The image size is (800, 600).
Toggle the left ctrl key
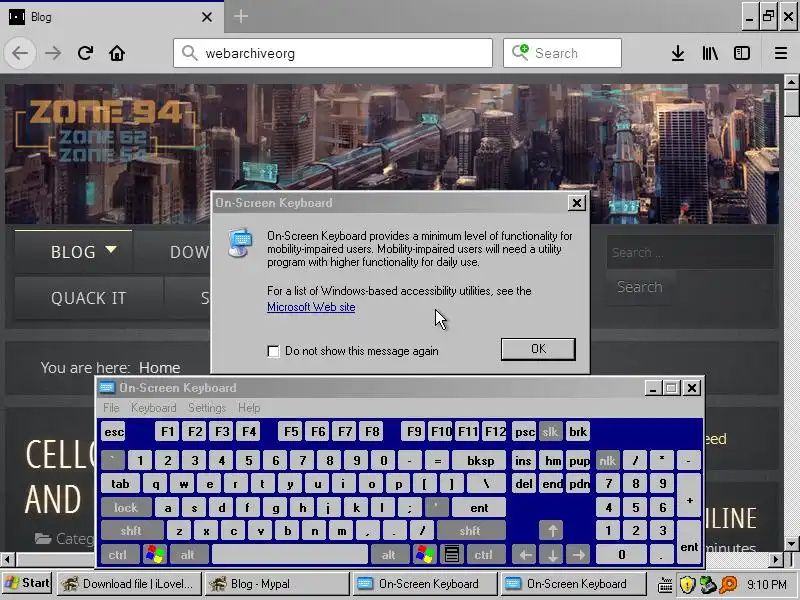118,554
